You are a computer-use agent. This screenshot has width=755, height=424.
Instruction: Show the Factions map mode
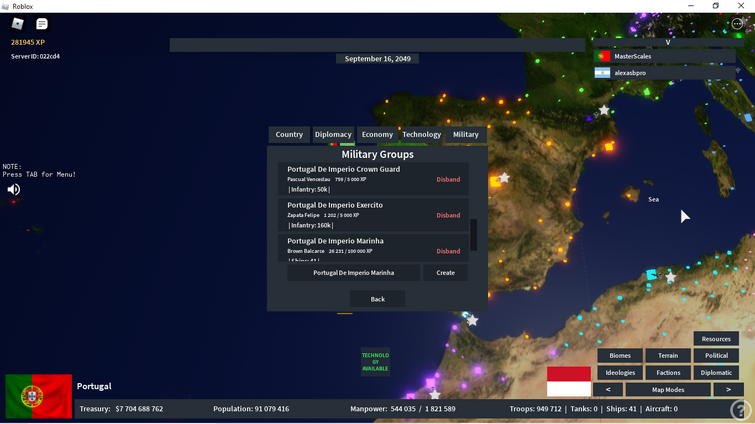pos(668,373)
